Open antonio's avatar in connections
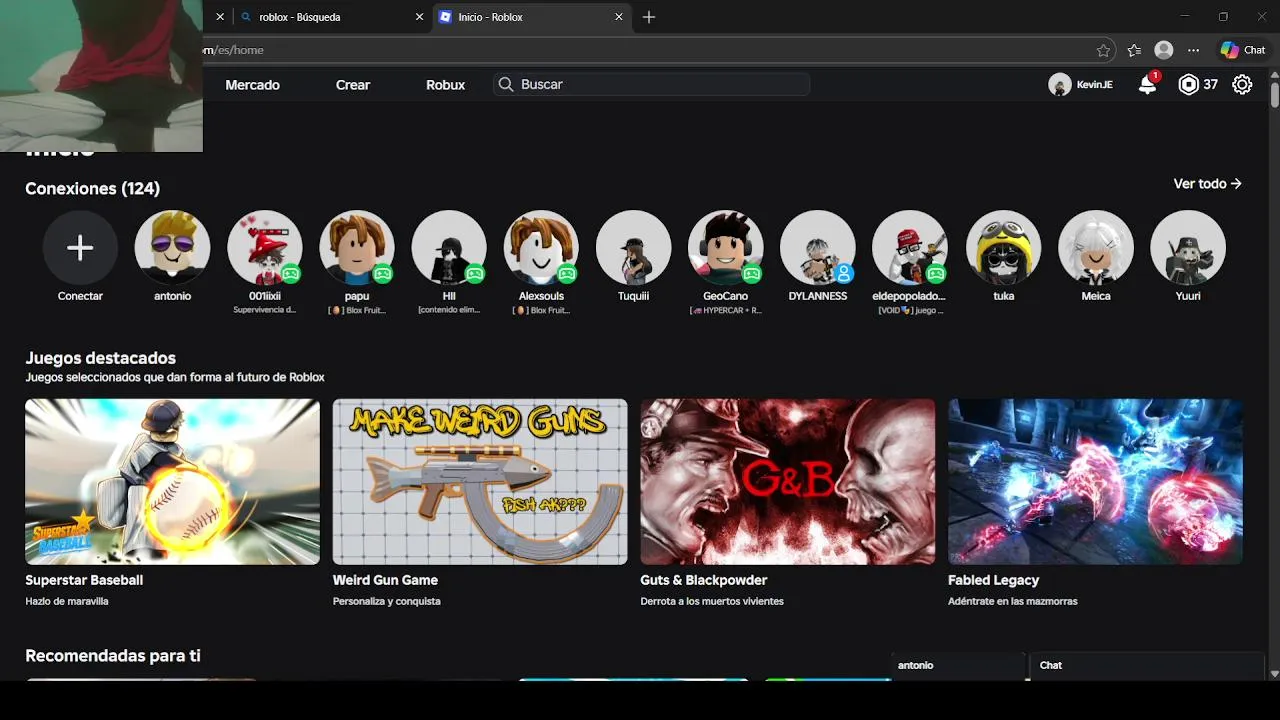This screenshot has height=720, width=1280. [172, 248]
